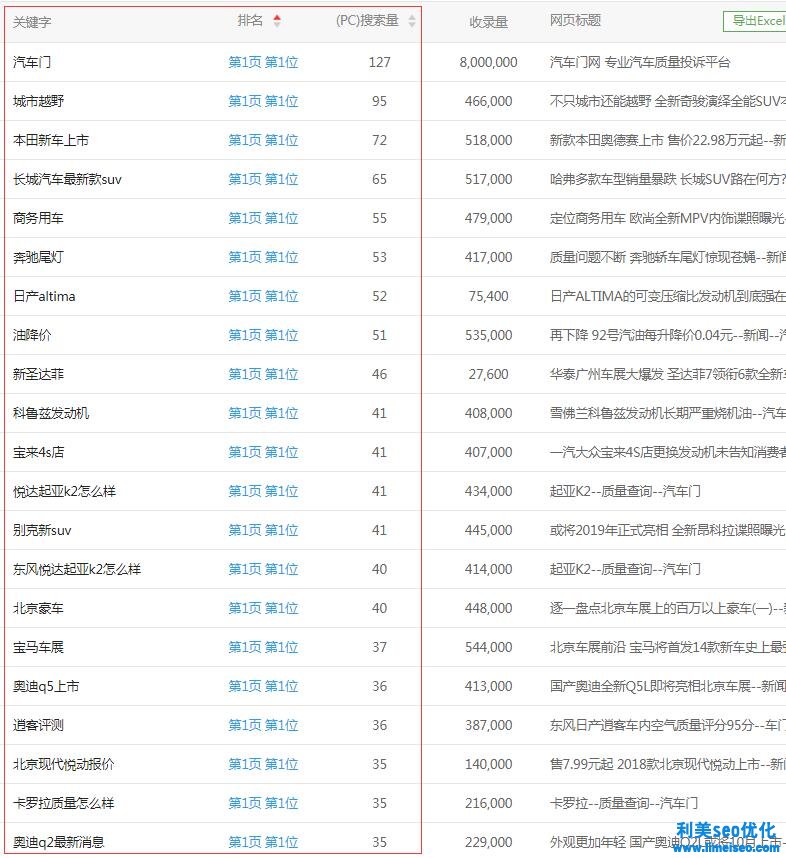Click index count 544,000

tap(488, 647)
